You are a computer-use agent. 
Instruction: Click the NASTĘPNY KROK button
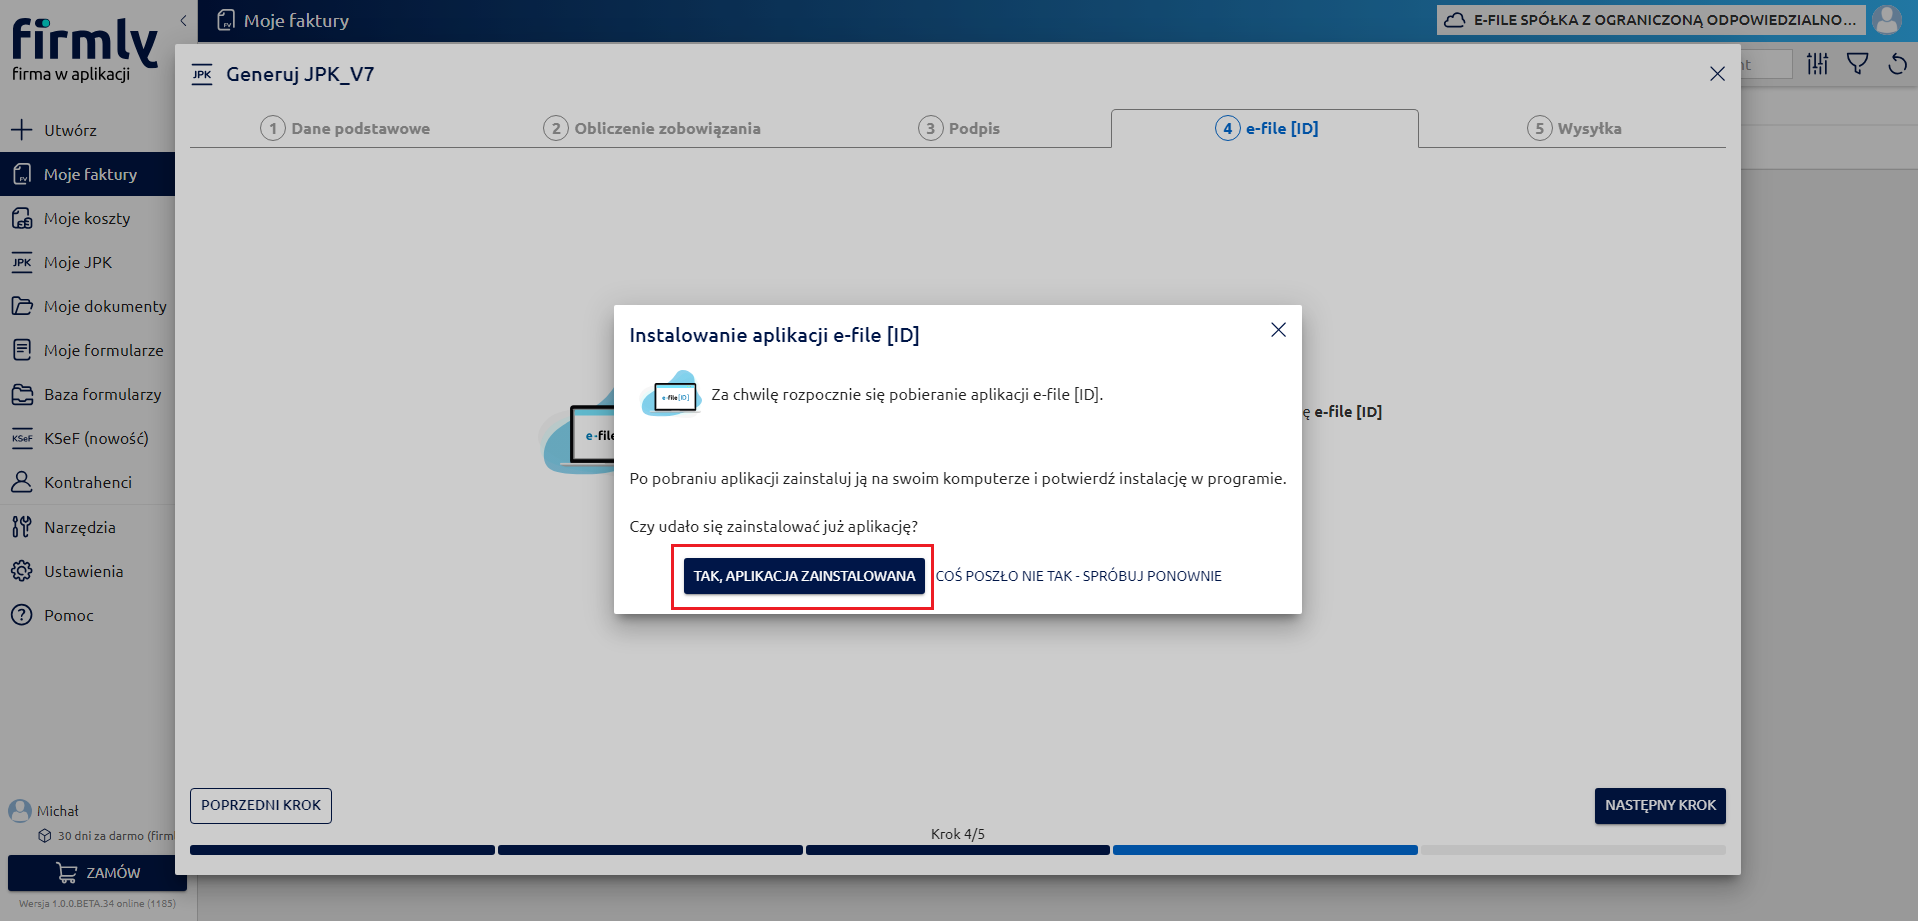click(x=1660, y=806)
